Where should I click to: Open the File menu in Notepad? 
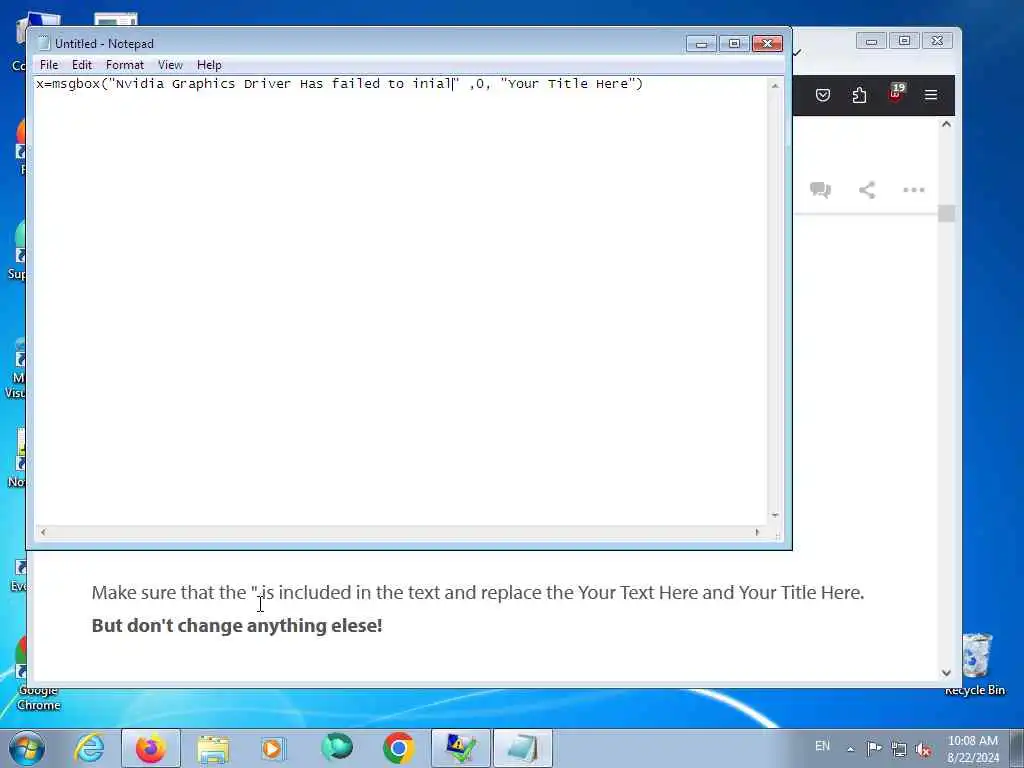point(49,65)
